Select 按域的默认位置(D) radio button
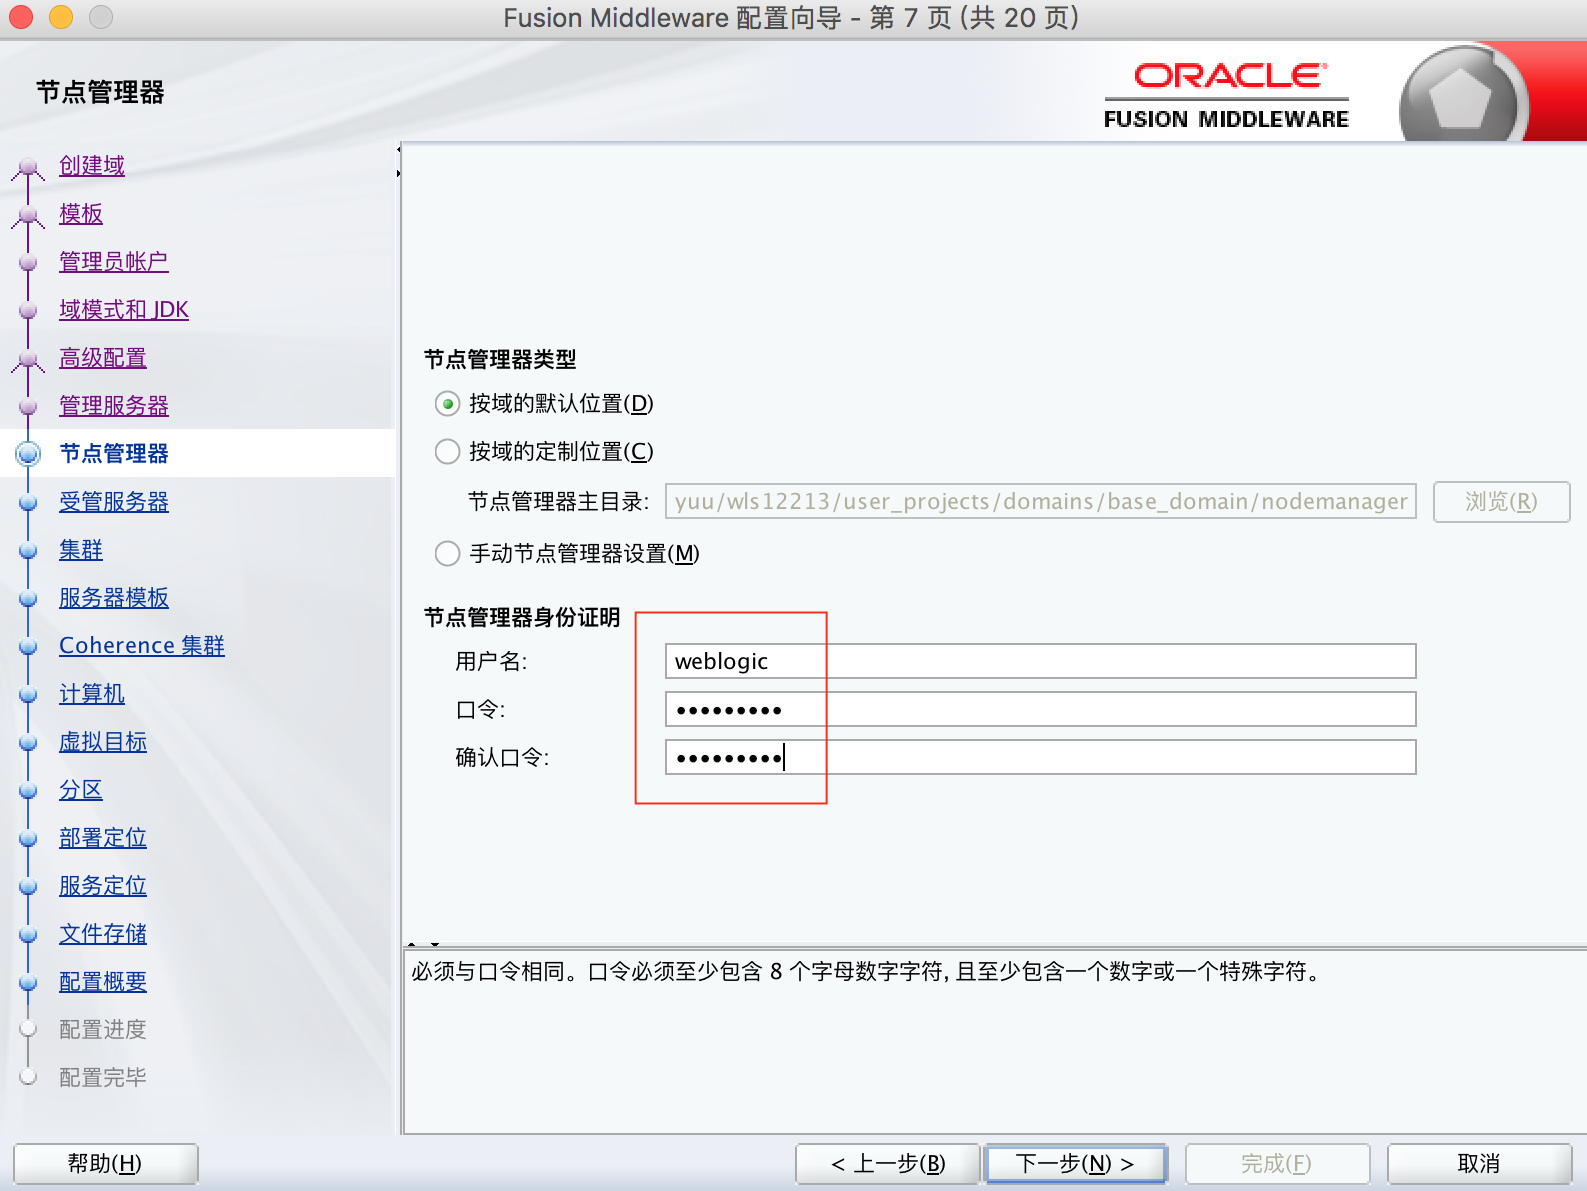 coord(447,404)
